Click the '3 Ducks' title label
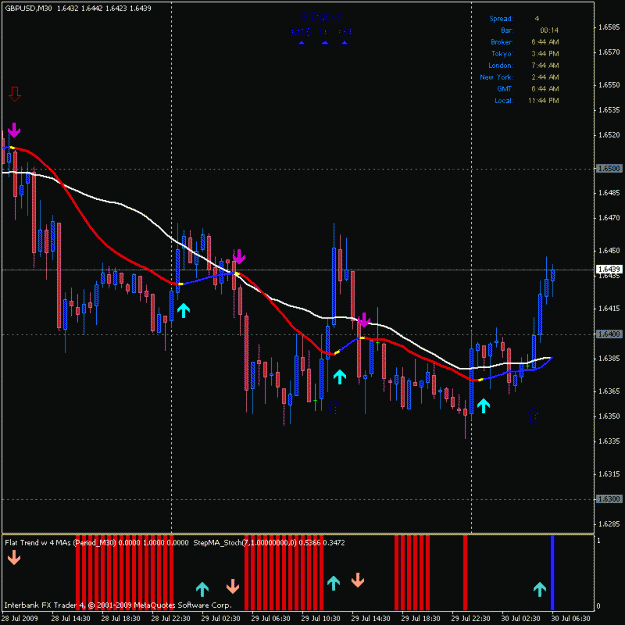The width and height of the screenshot is (625, 625). point(321,17)
